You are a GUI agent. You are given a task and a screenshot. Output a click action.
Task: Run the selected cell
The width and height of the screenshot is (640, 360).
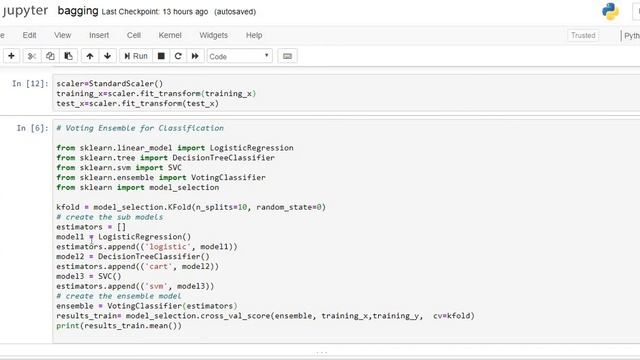[x=136, y=56]
